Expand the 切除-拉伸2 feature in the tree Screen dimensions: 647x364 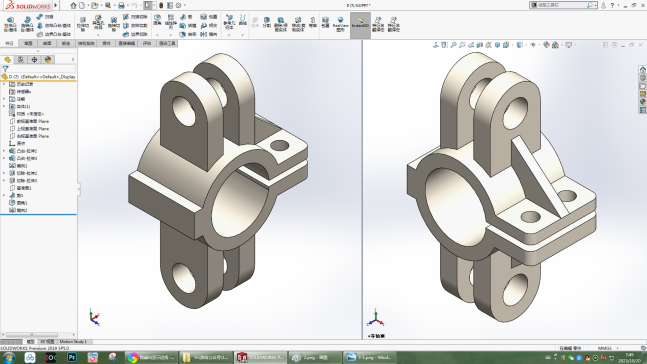pyautogui.click(x=4, y=173)
